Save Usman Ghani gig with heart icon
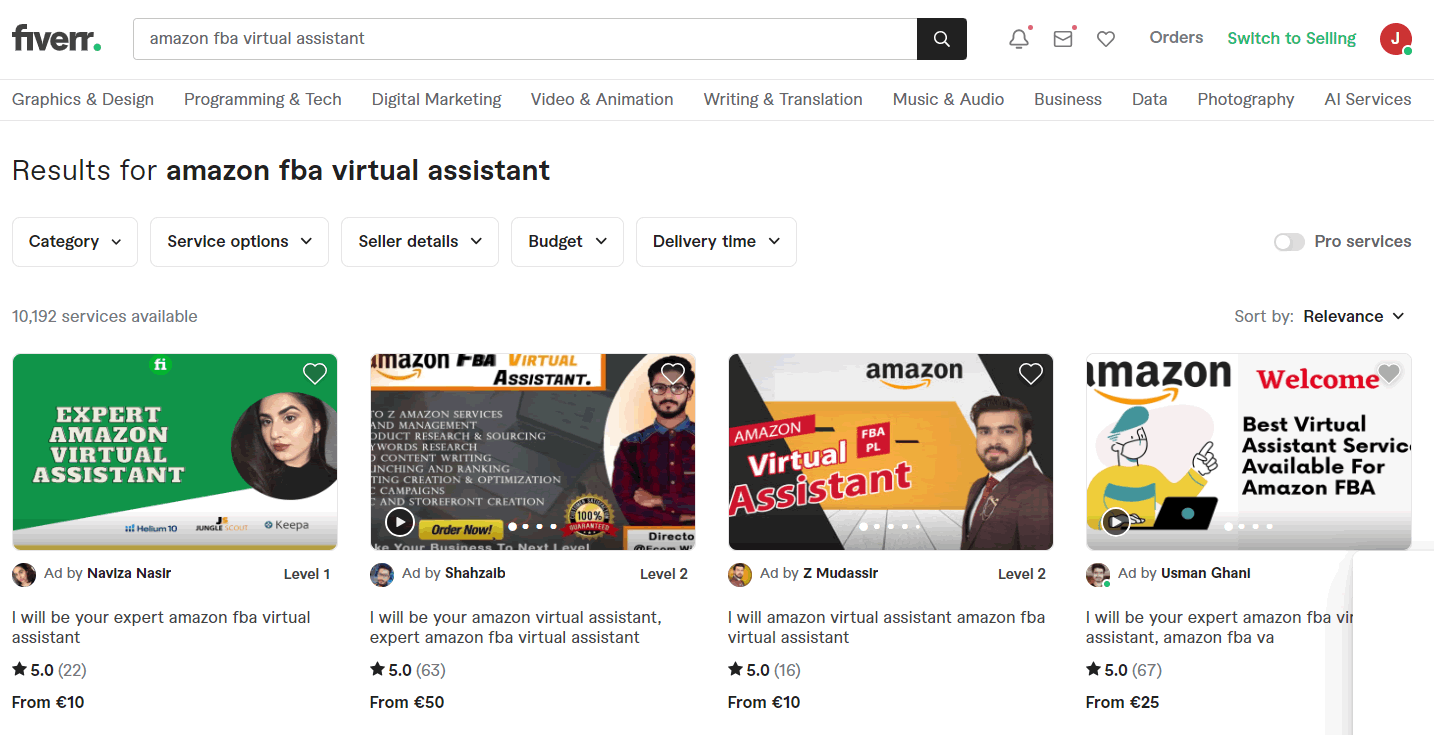 (x=1389, y=374)
